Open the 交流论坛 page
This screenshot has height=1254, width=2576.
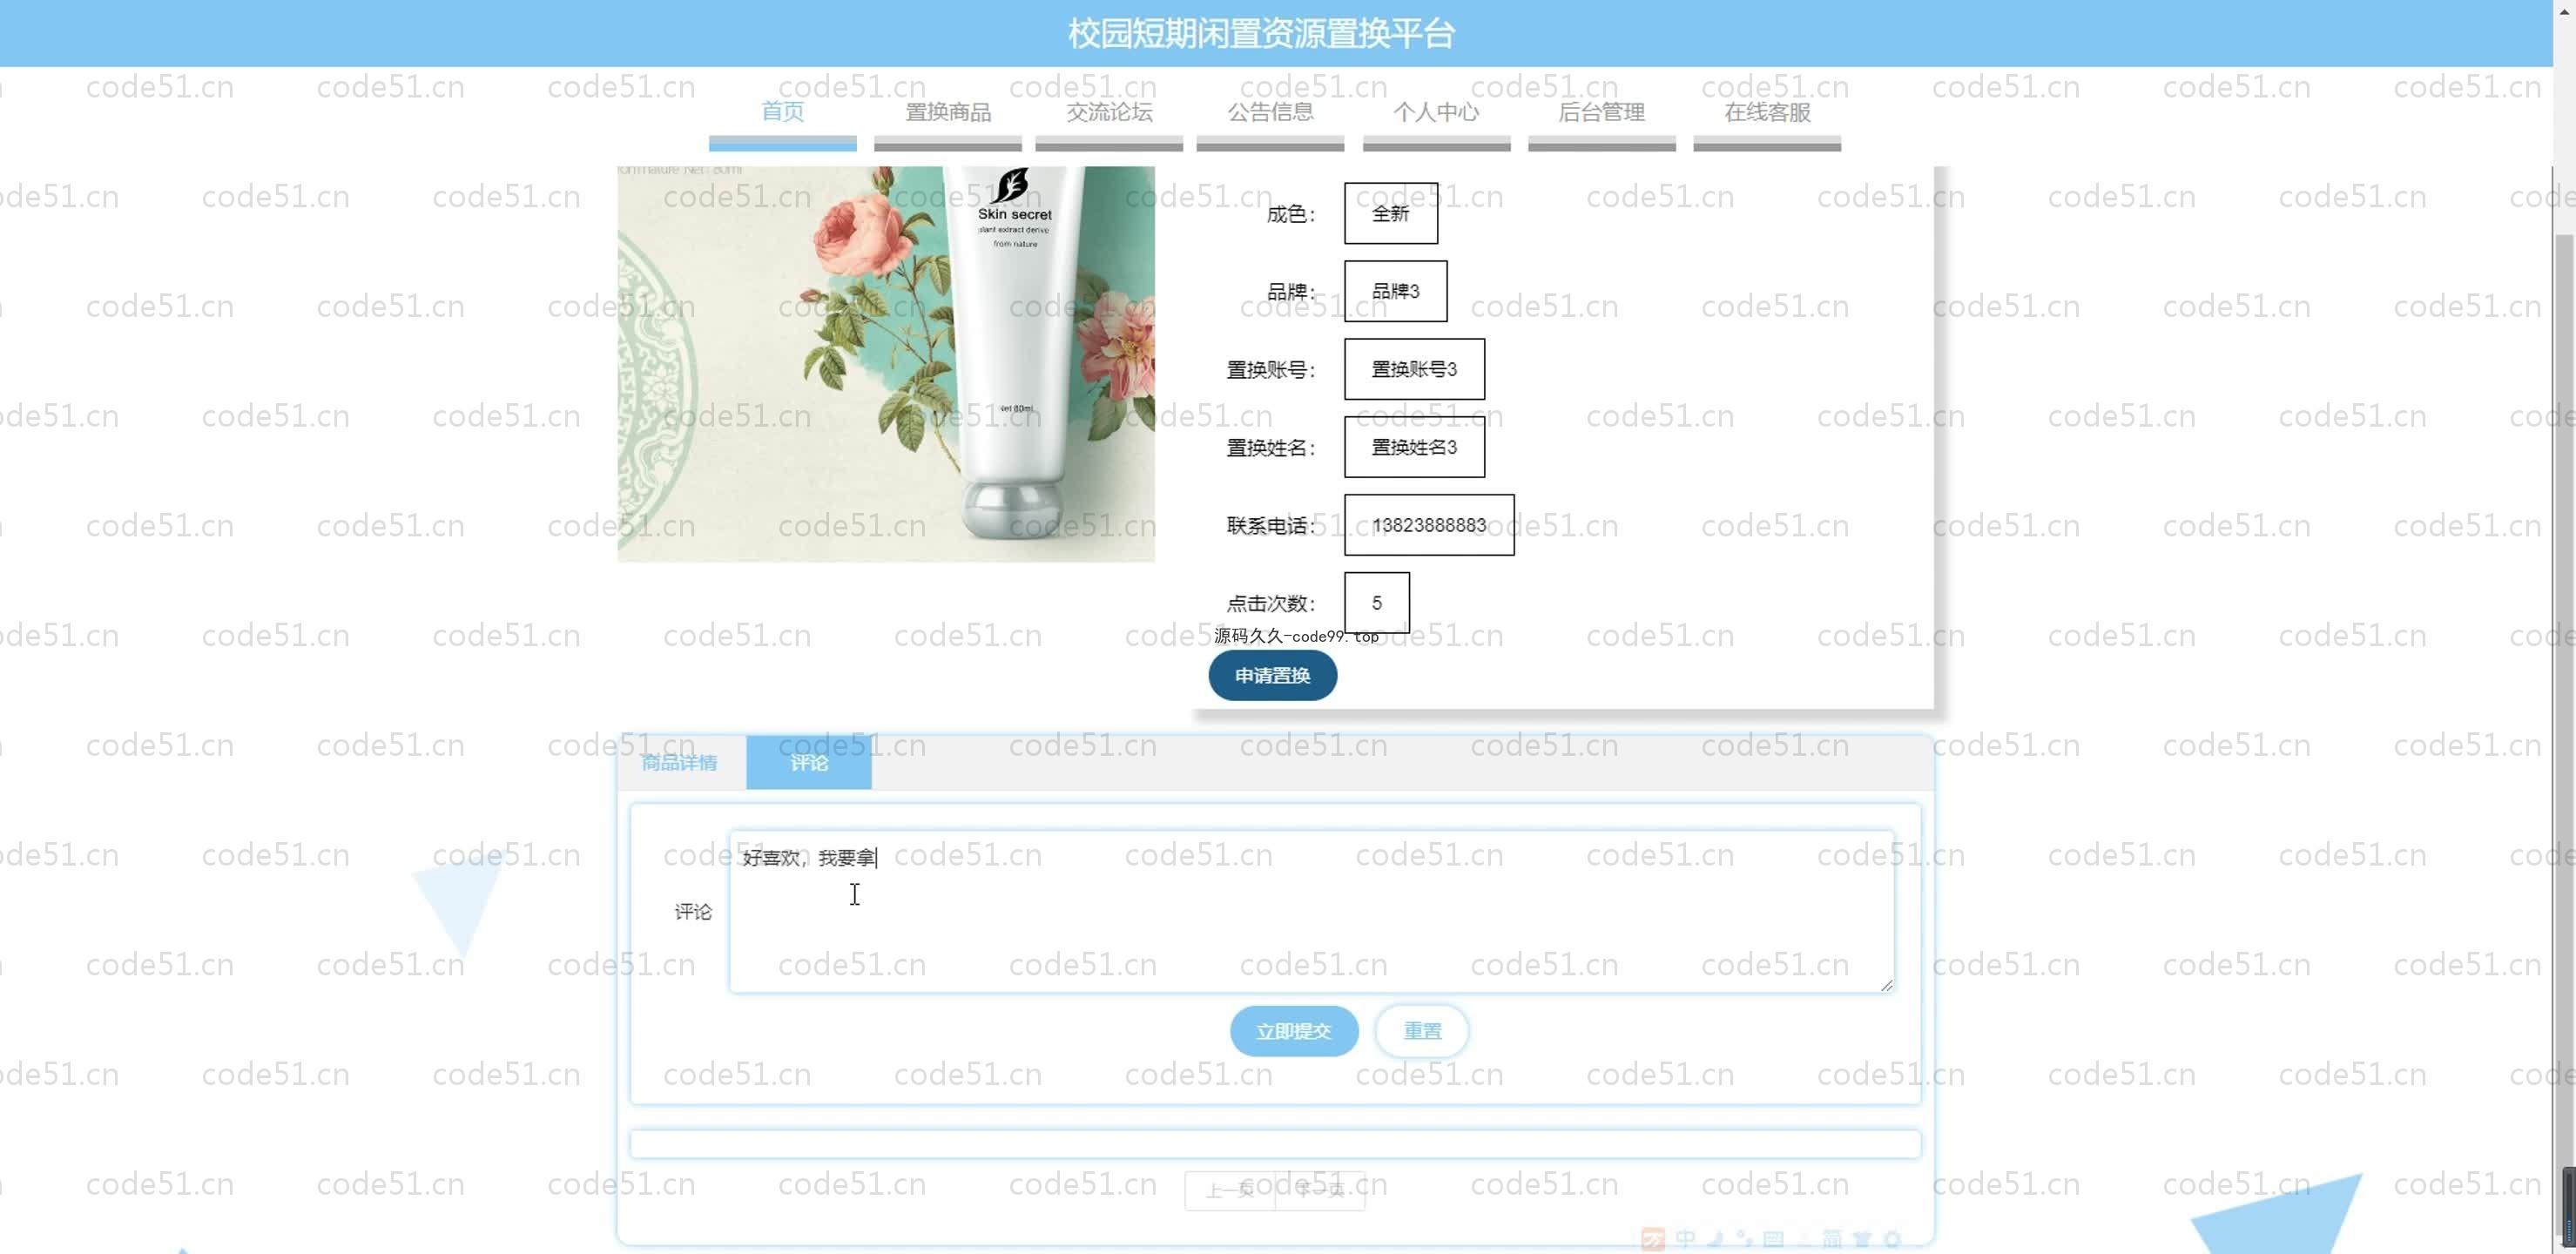(x=1109, y=113)
